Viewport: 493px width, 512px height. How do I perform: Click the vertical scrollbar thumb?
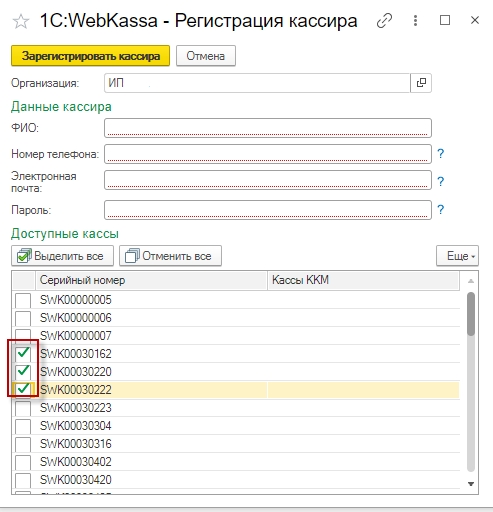pos(471,314)
